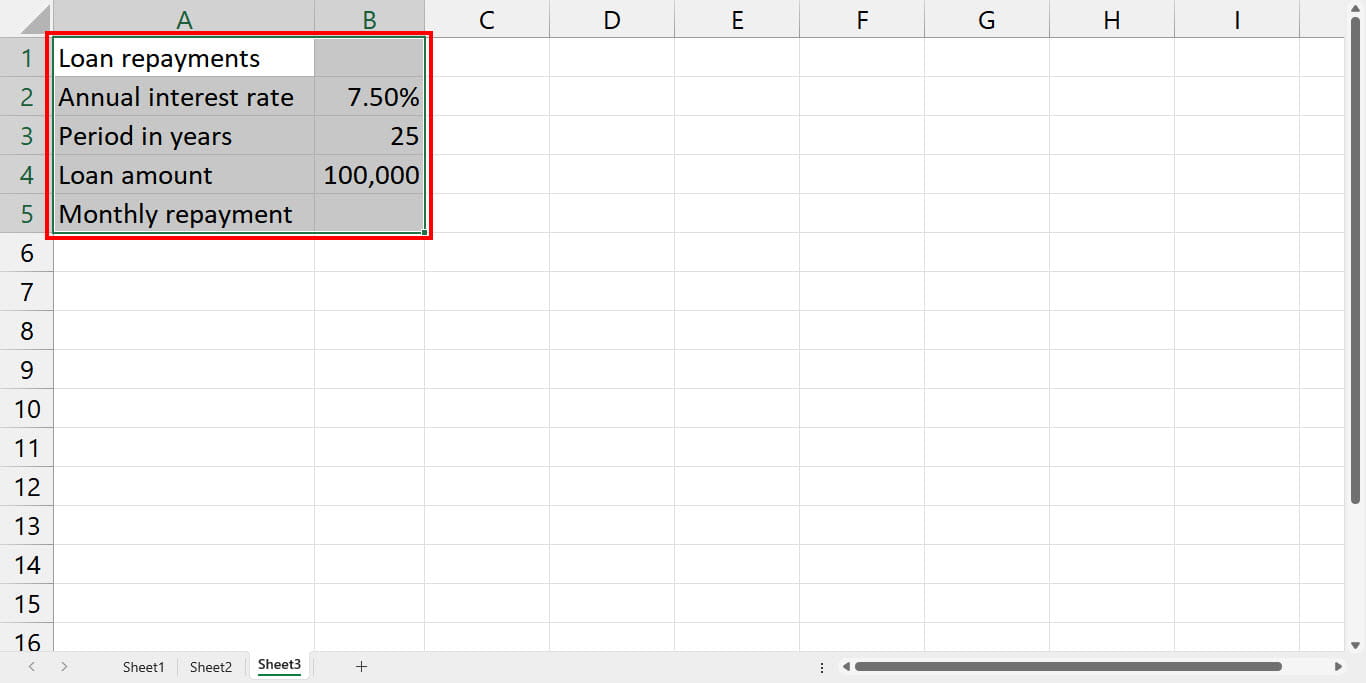Select column B by its header

pos(369,18)
